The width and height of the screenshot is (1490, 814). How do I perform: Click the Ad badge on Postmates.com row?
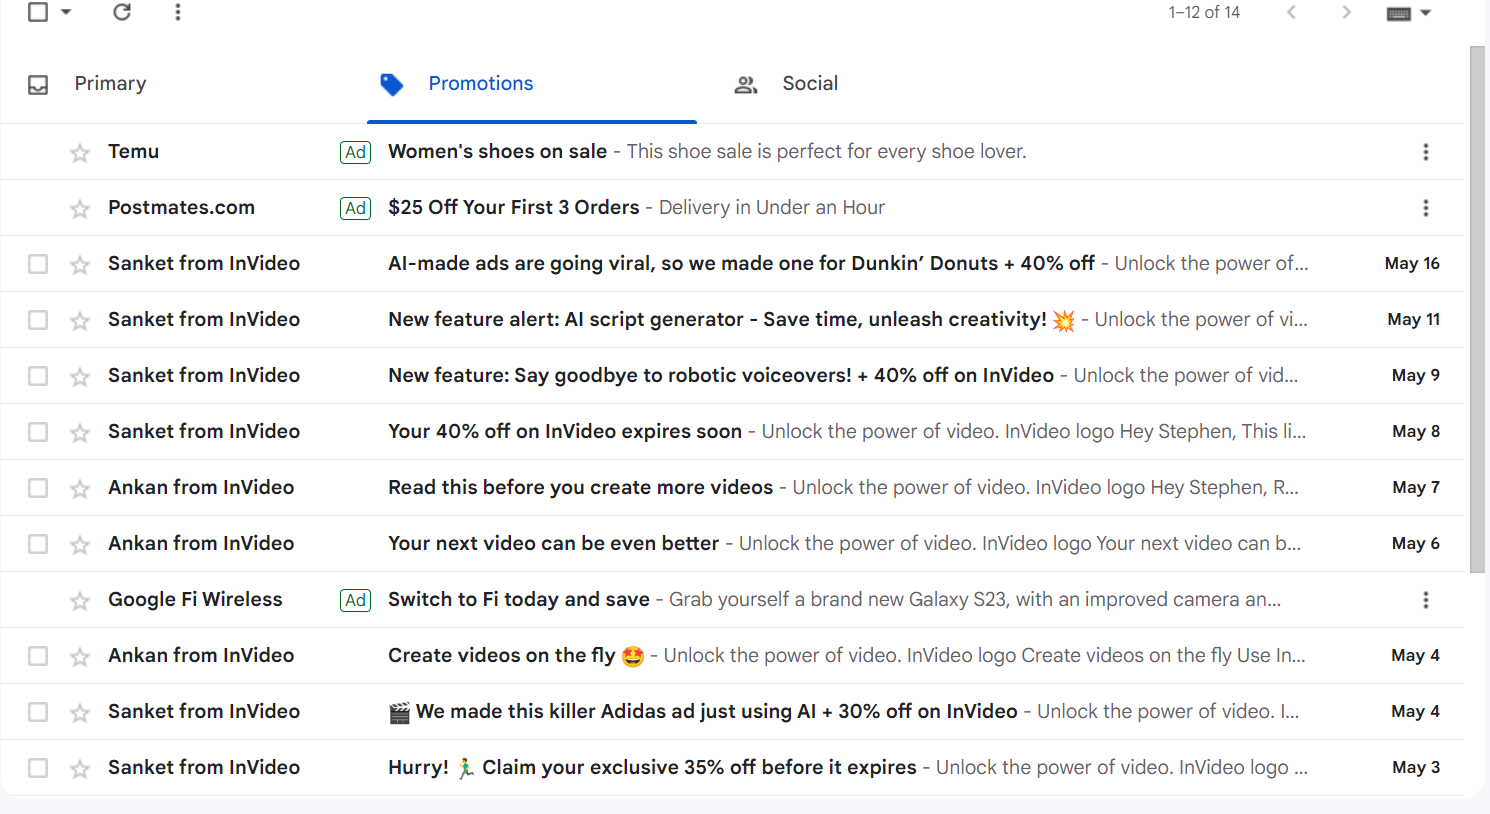(356, 208)
